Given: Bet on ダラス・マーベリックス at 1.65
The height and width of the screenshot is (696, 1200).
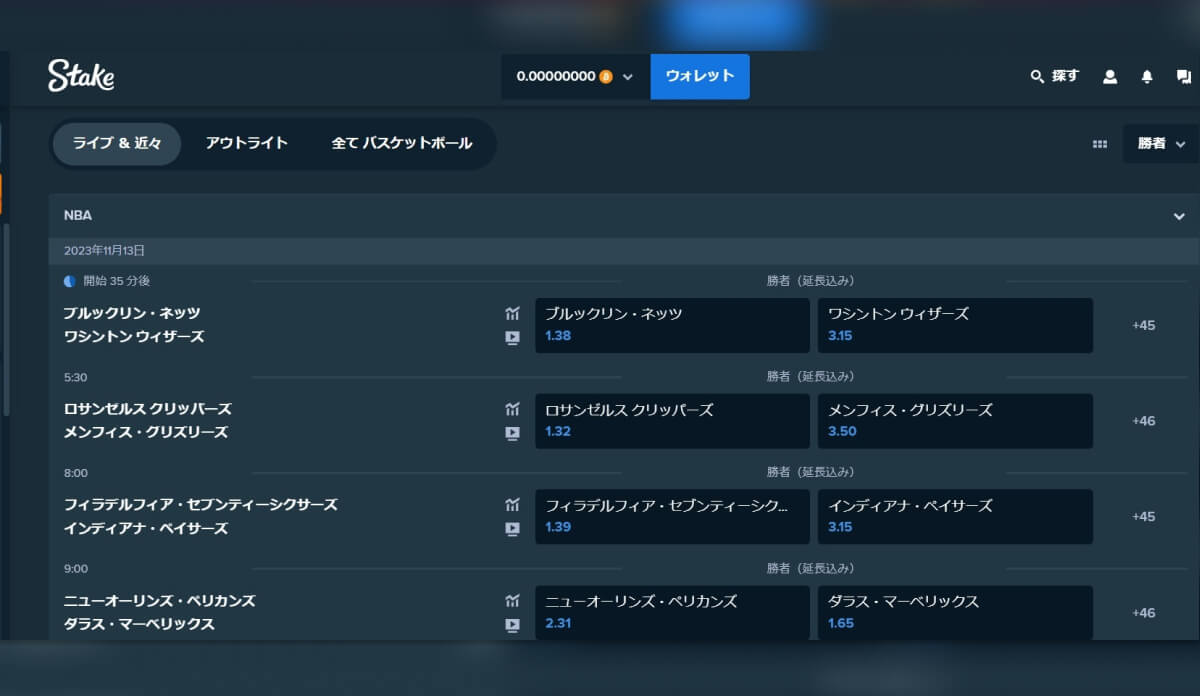Looking at the screenshot, I should (955, 612).
